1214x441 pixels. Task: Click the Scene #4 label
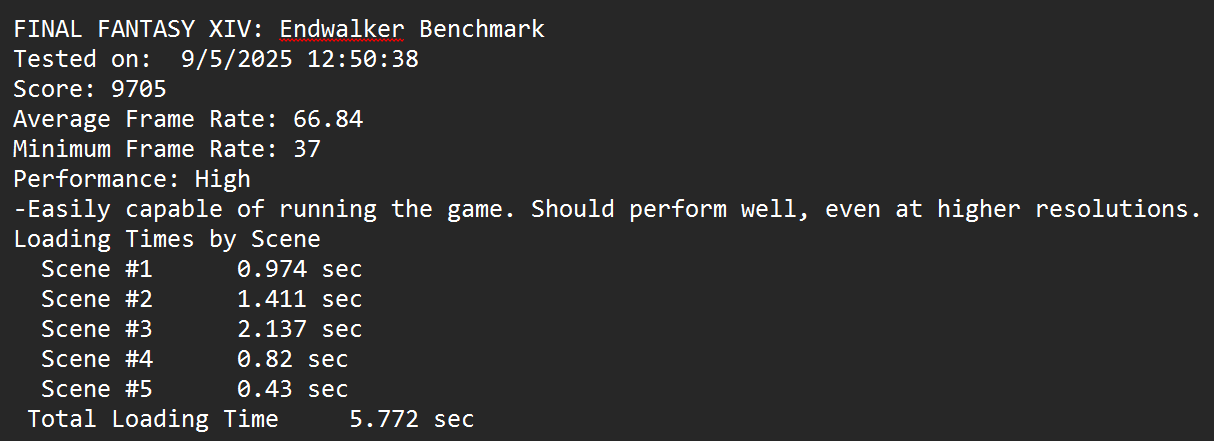pos(97,359)
